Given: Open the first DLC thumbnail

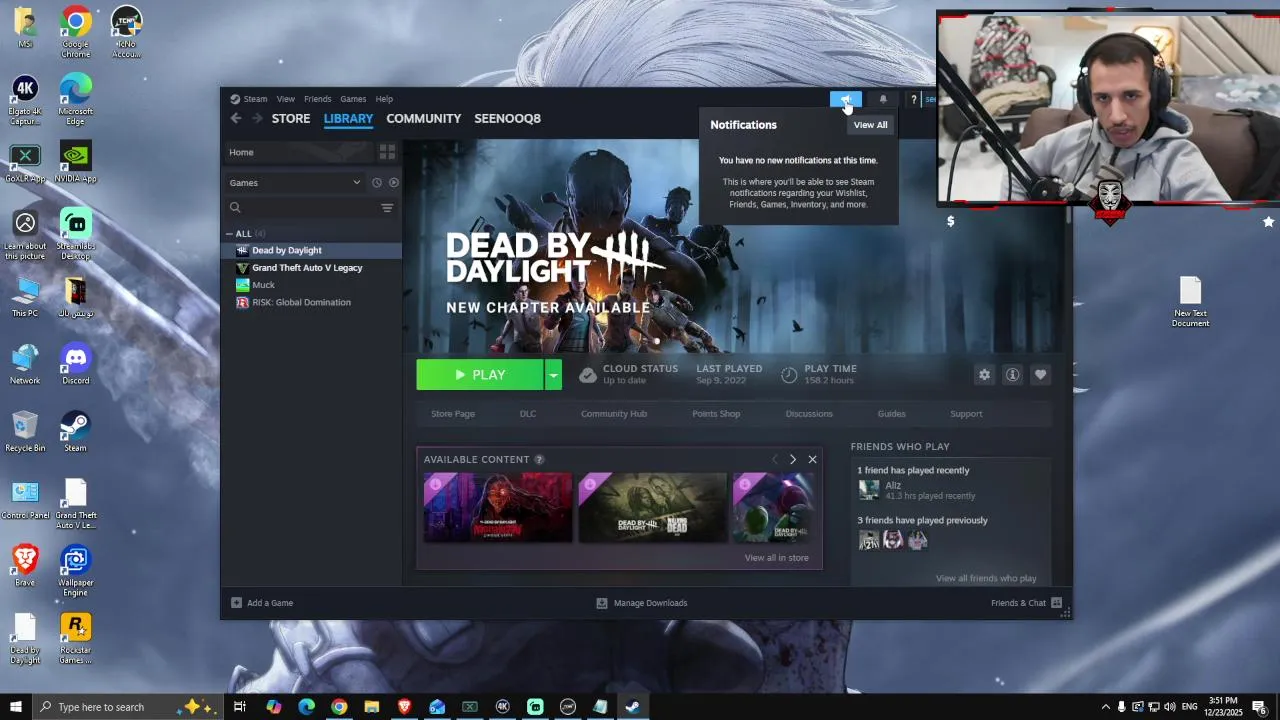Looking at the screenshot, I should pos(498,508).
